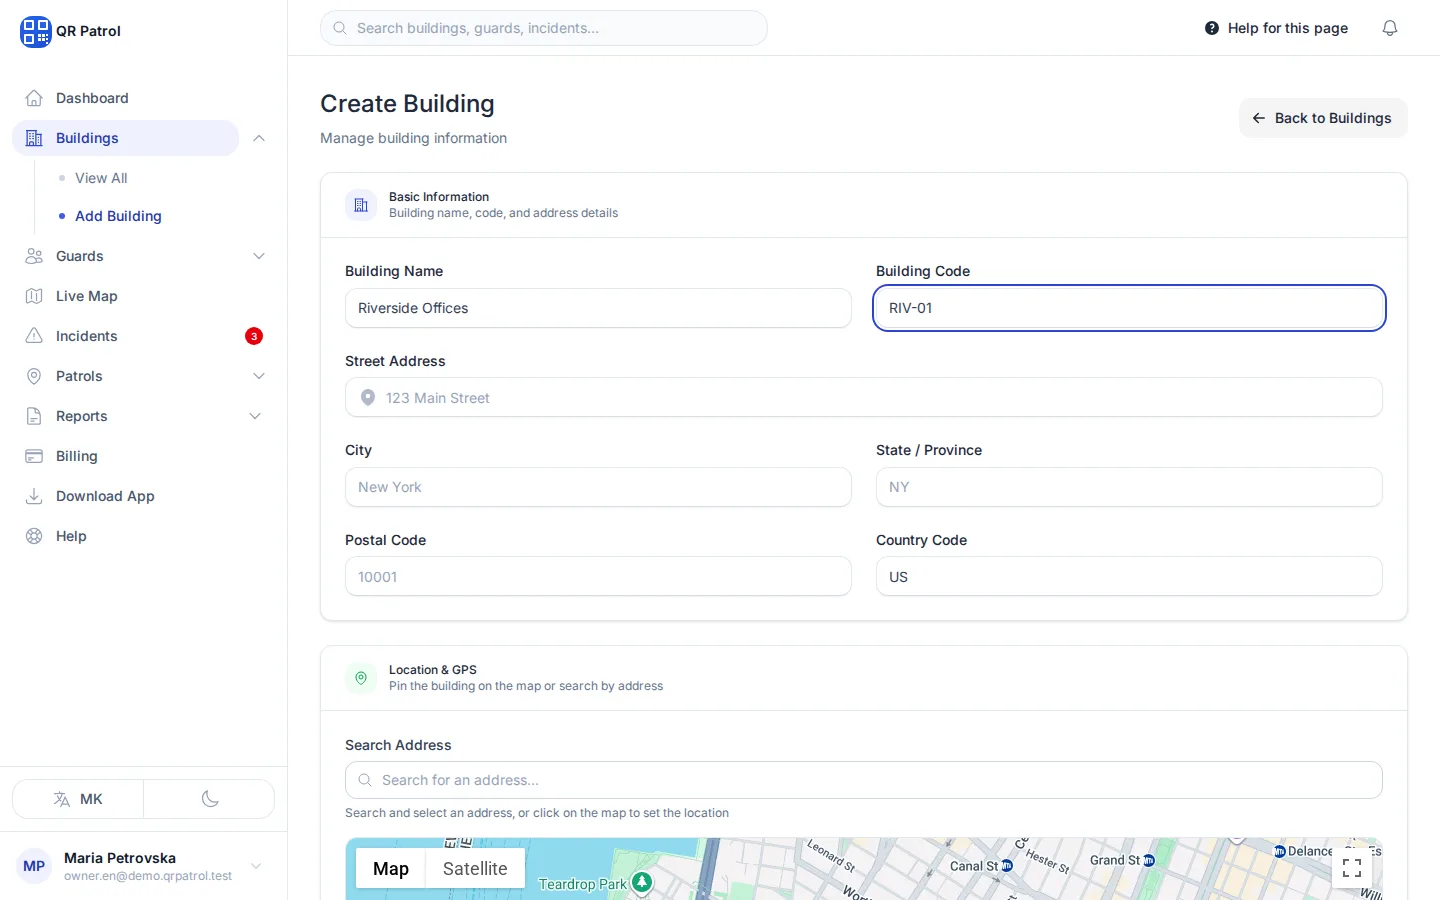Viewport: 1440px width, 900px height.
Task: Open the notifications bell
Action: point(1390,28)
